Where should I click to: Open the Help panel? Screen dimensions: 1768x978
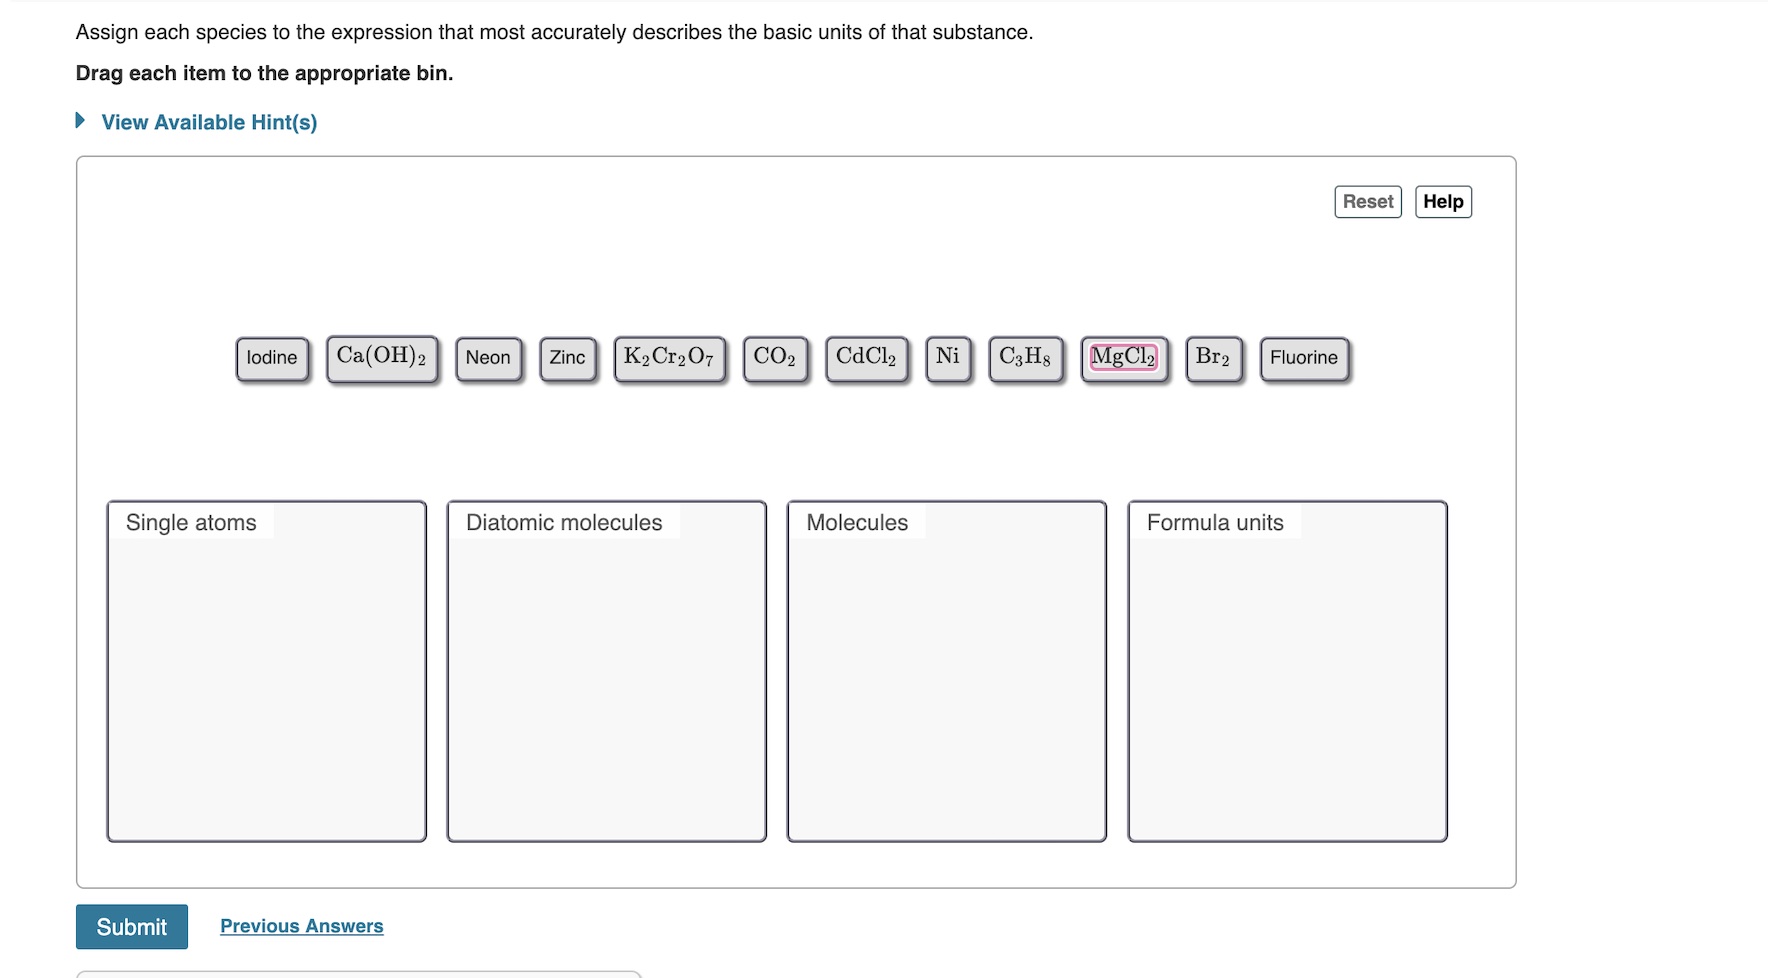click(x=1443, y=201)
